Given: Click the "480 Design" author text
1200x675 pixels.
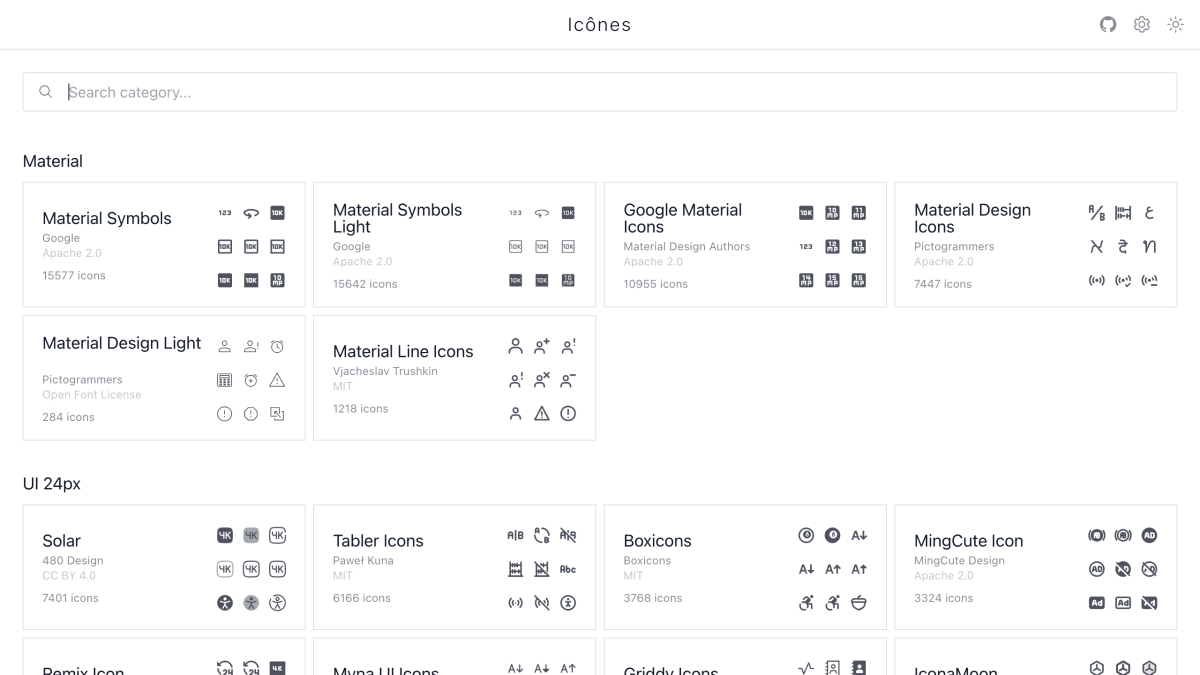Looking at the screenshot, I should click(73, 560).
